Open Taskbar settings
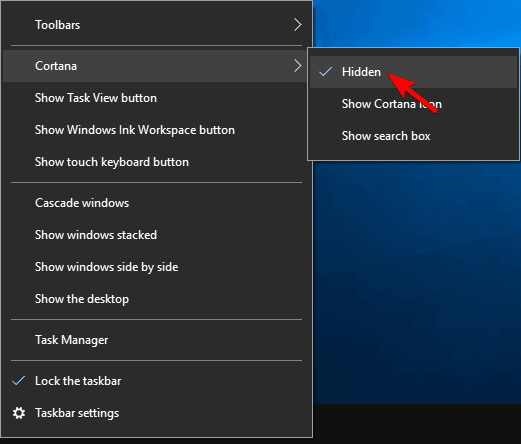Screen dimensions: 521x444 click(157, 413)
